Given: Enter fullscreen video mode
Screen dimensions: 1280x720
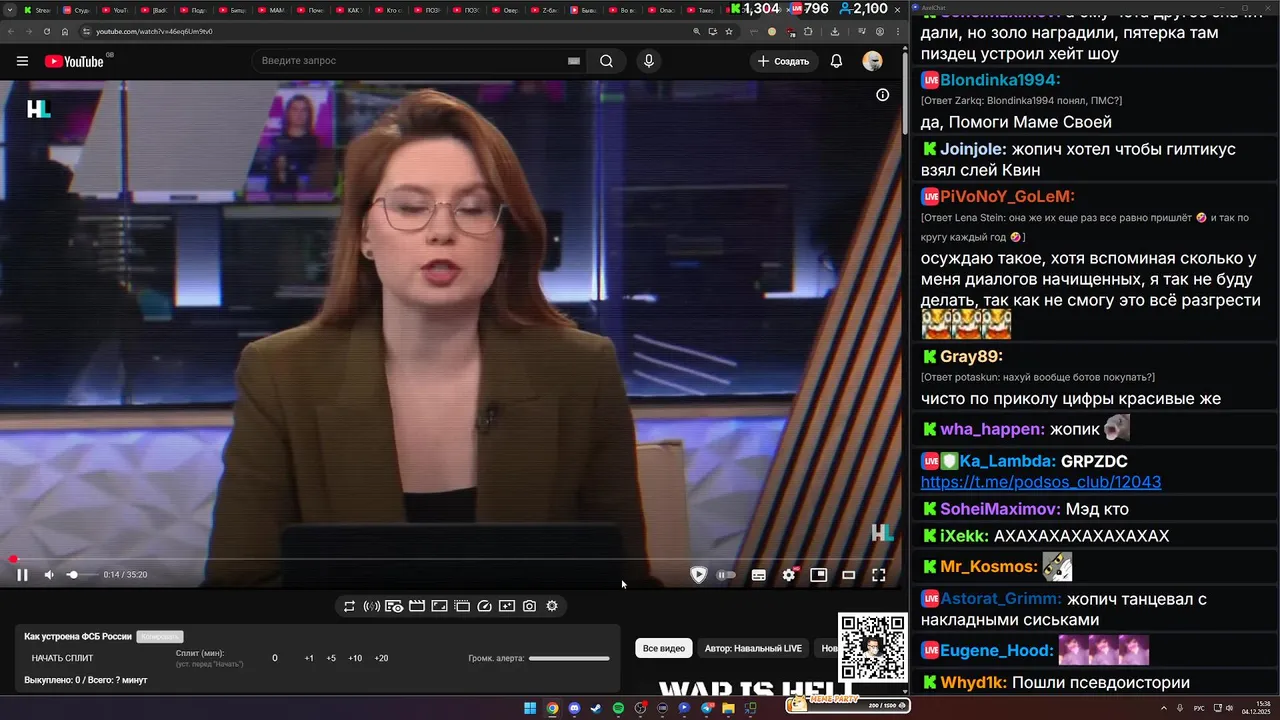Looking at the screenshot, I should point(879,575).
